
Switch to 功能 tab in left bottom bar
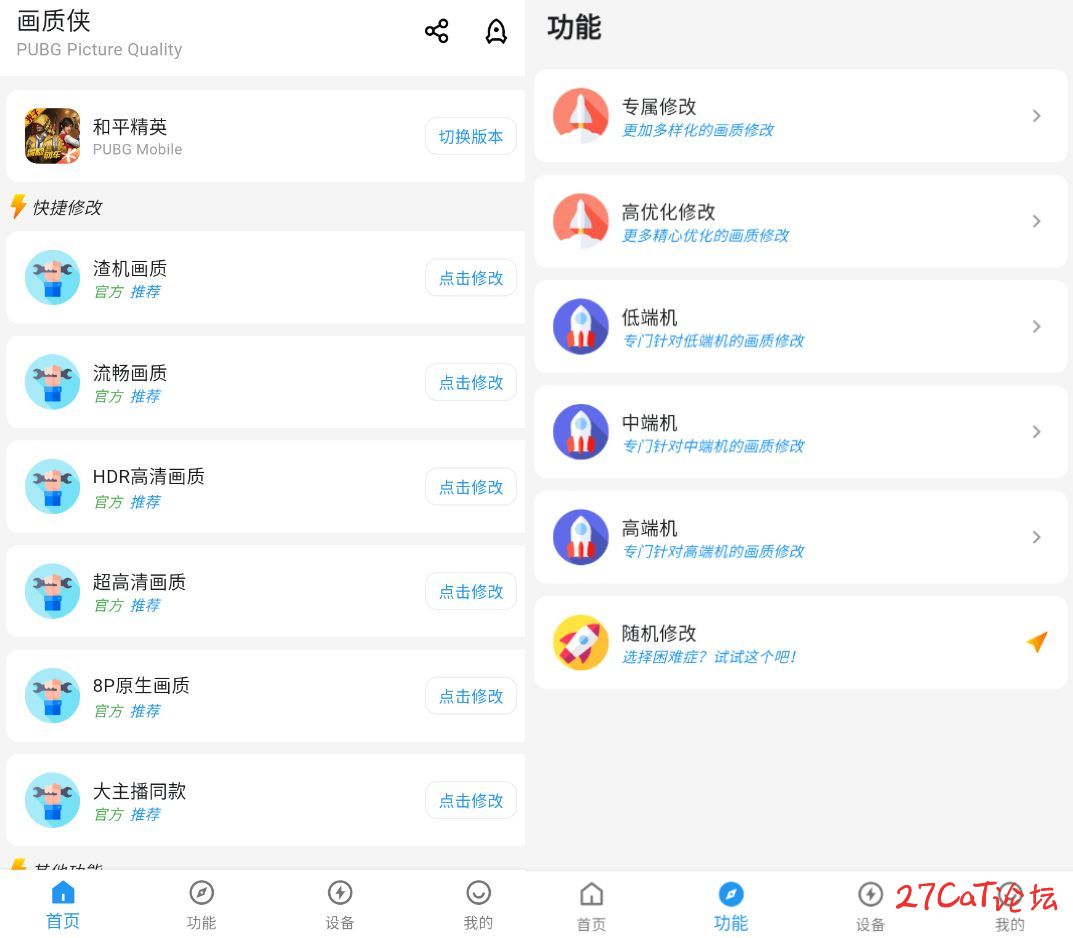201,905
